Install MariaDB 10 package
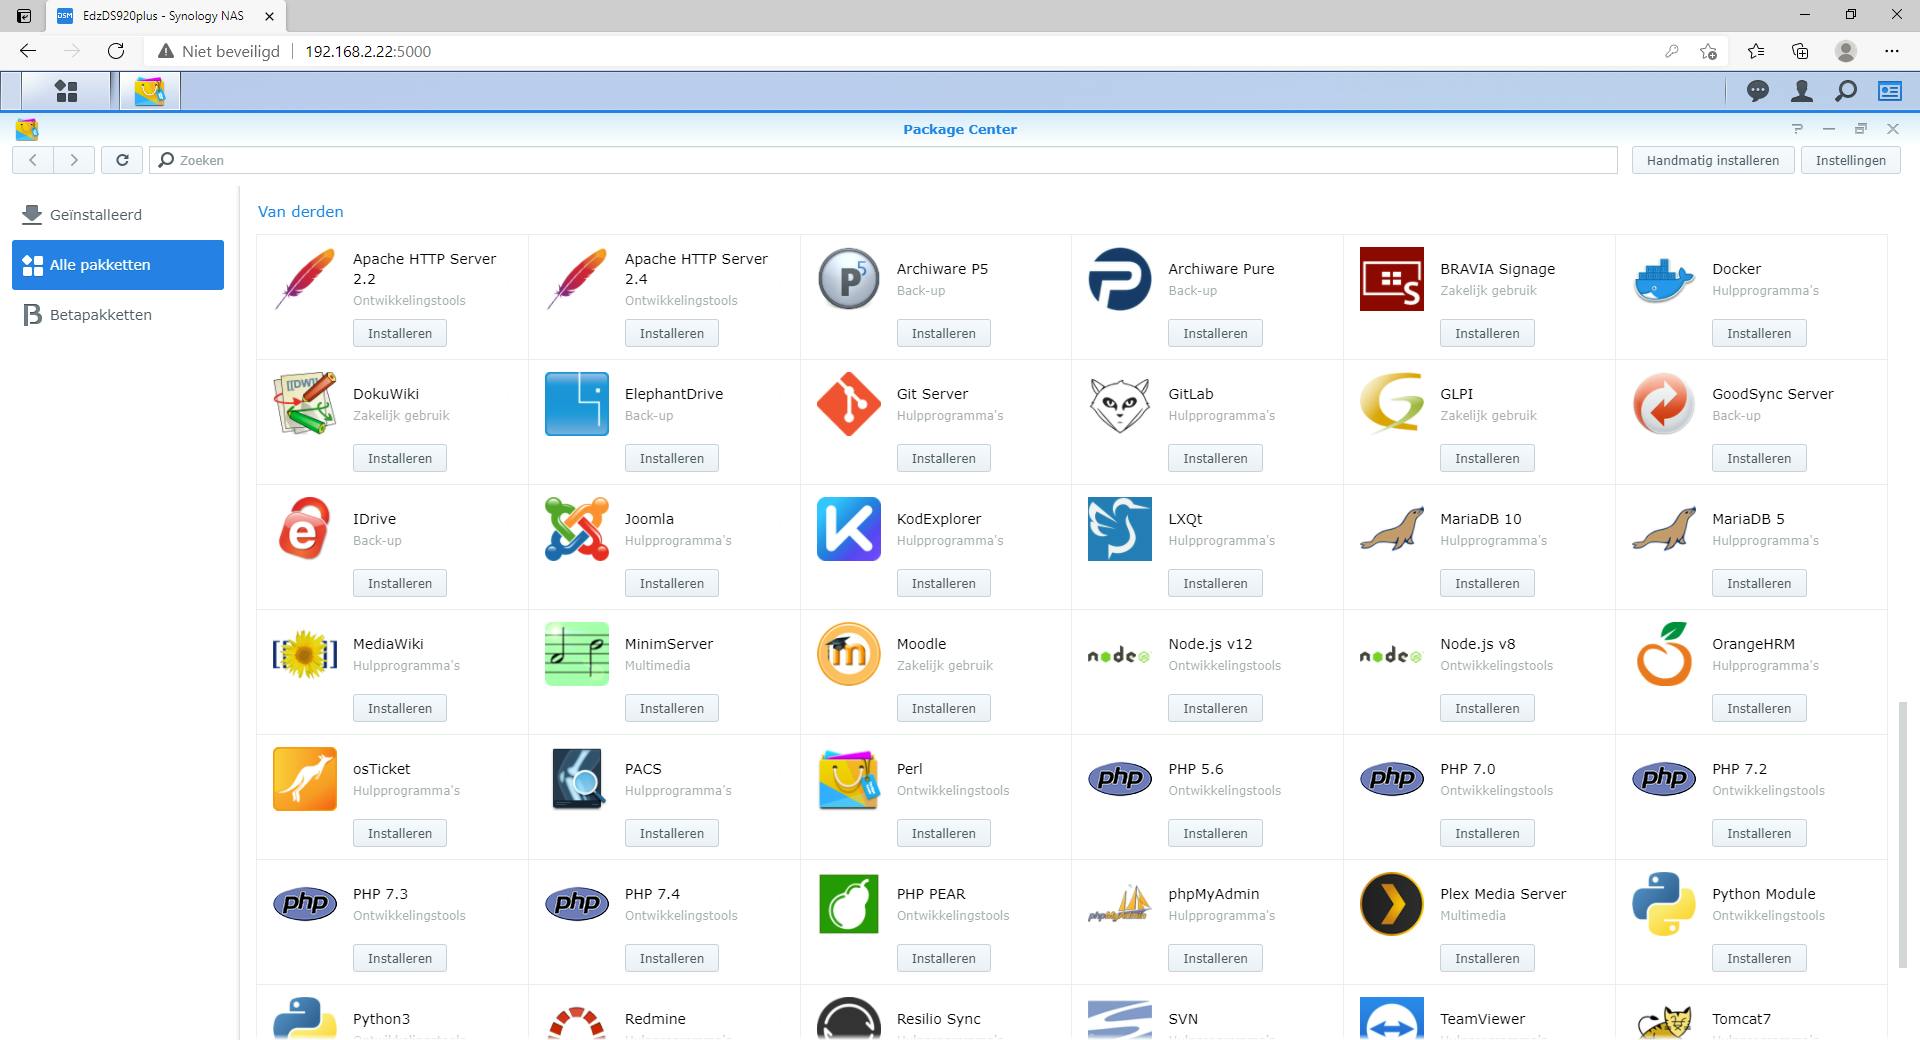Viewport: 1920px width, 1040px height. coord(1487,583)
